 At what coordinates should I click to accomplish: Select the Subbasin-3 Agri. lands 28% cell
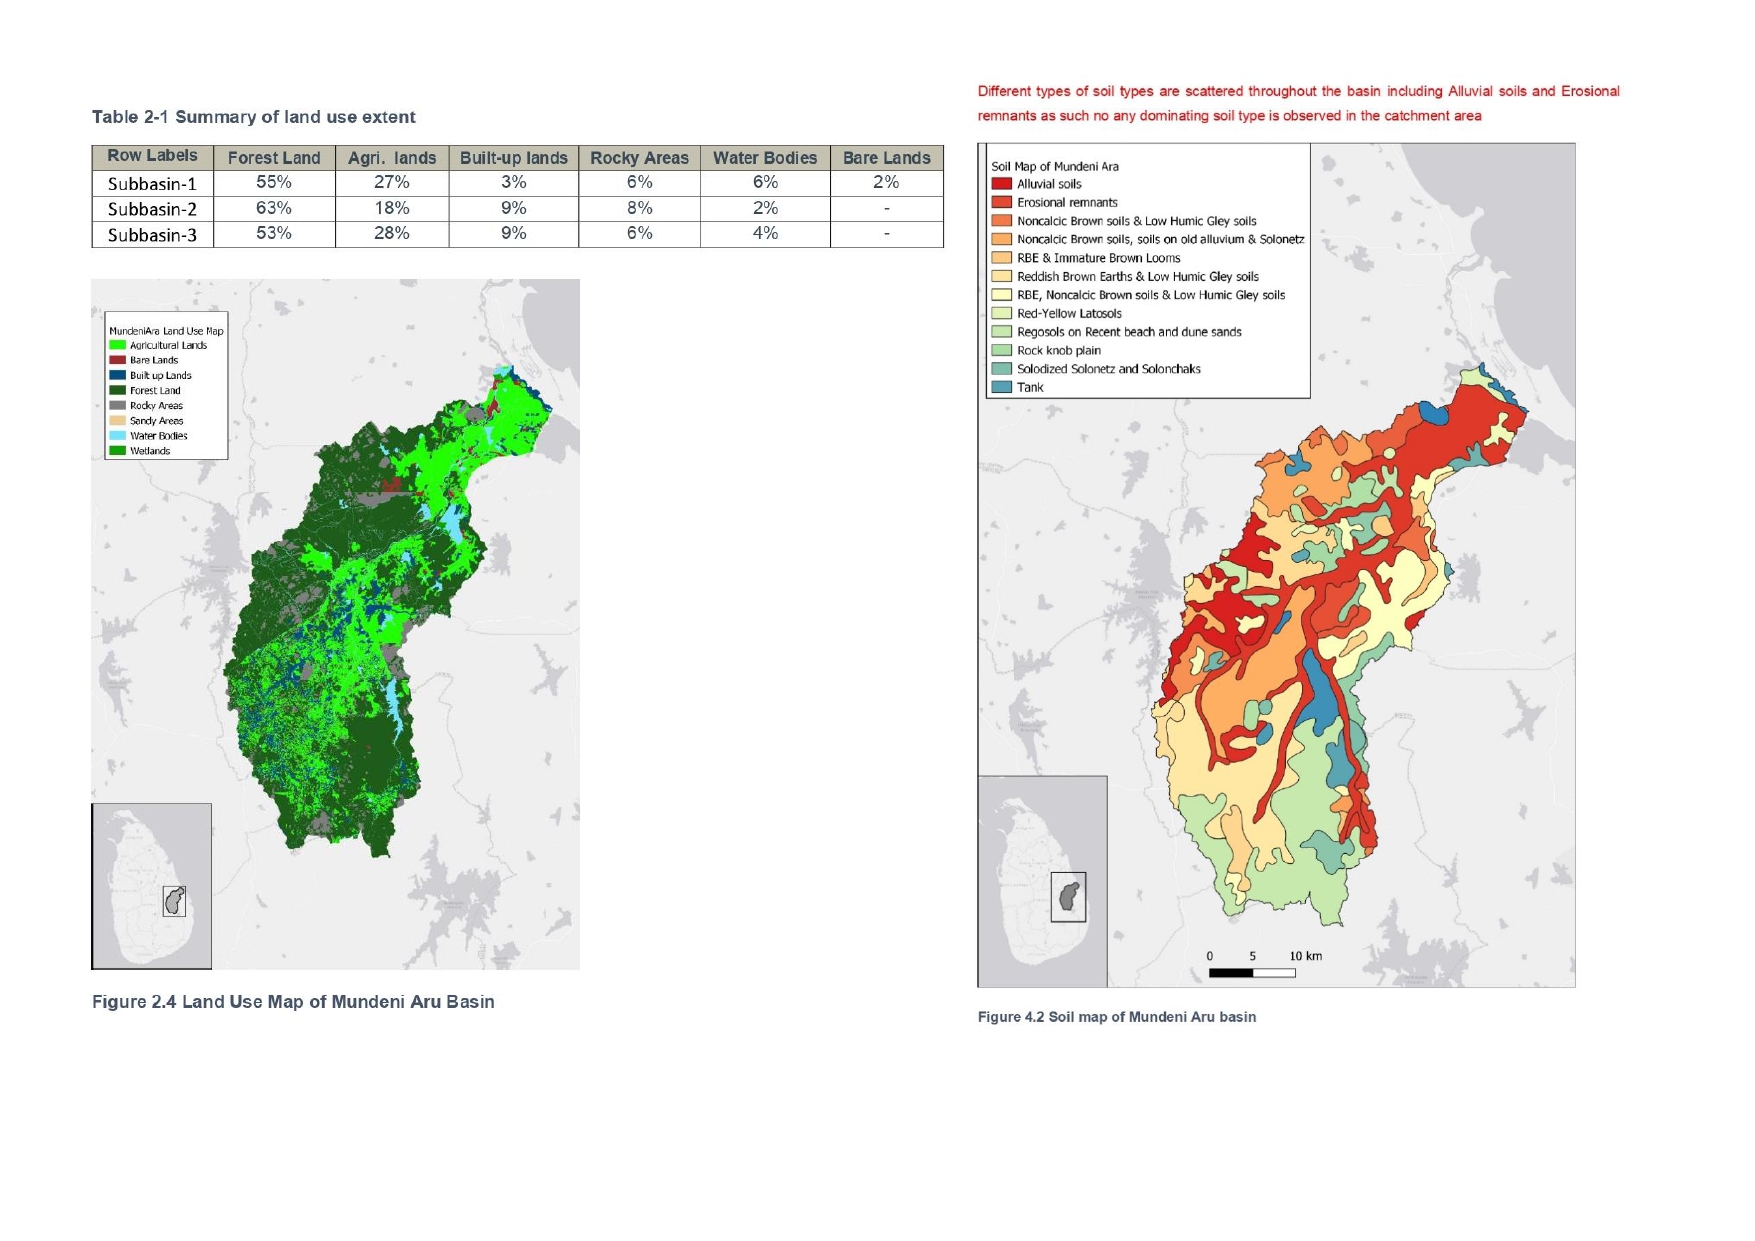click(391, 233)
